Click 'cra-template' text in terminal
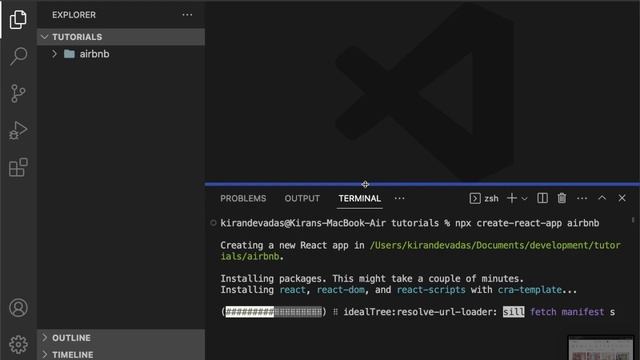Viewport: 640px width, 360px height. tap(530, 290)
